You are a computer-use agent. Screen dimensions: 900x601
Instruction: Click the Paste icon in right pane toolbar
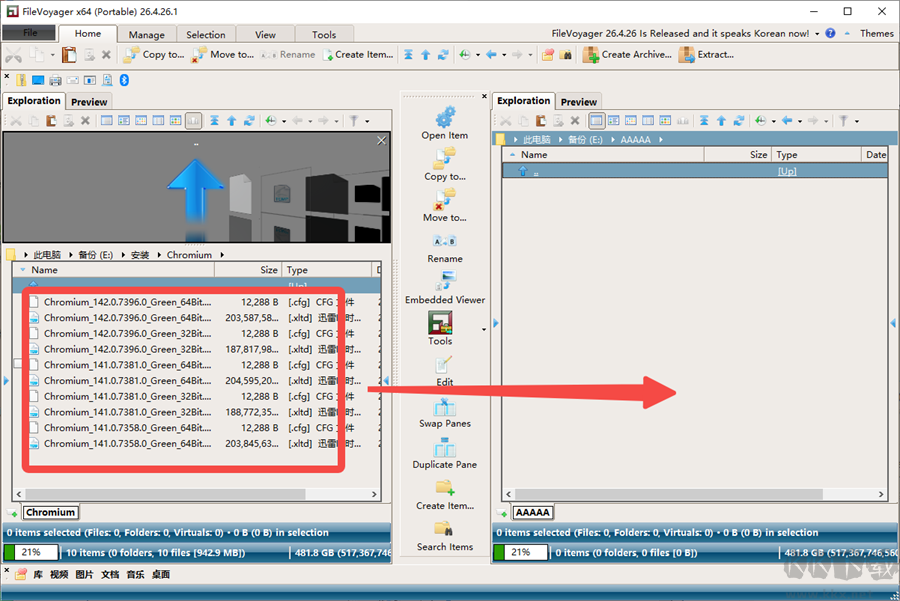pos(541,121)
